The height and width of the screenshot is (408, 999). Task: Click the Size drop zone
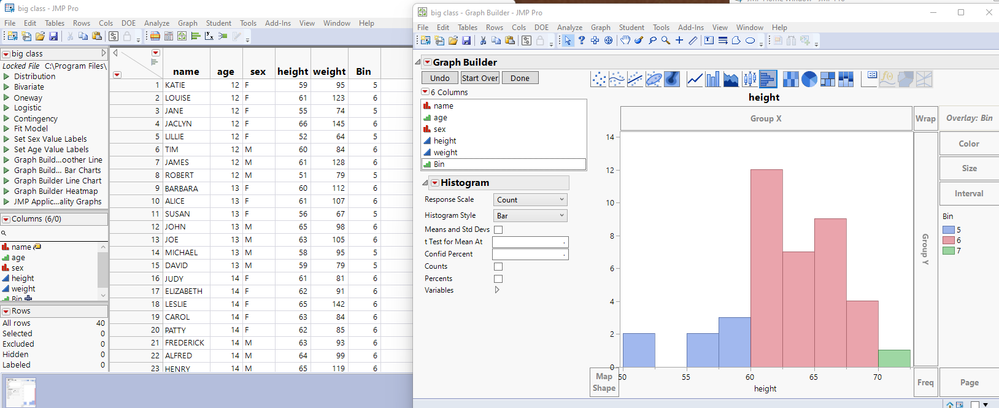click(968, 169)
